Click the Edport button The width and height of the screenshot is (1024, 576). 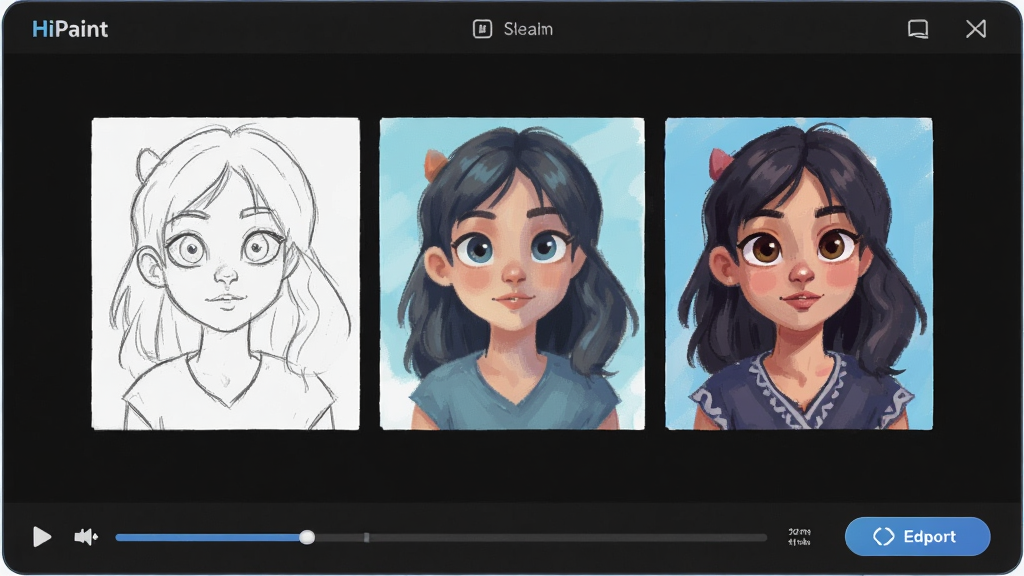click(x=918, y=537)
